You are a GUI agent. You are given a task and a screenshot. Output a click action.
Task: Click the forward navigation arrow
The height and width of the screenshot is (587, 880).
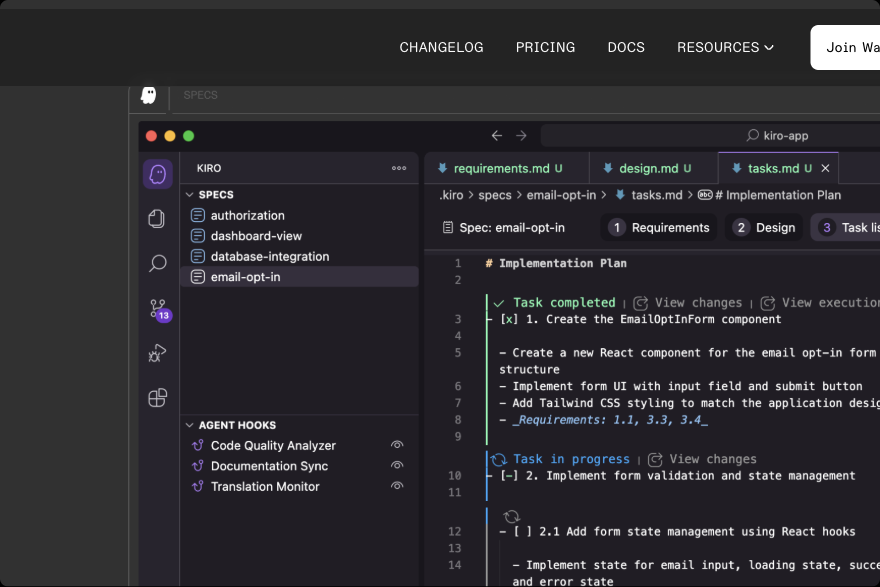[x=521, y=135]
